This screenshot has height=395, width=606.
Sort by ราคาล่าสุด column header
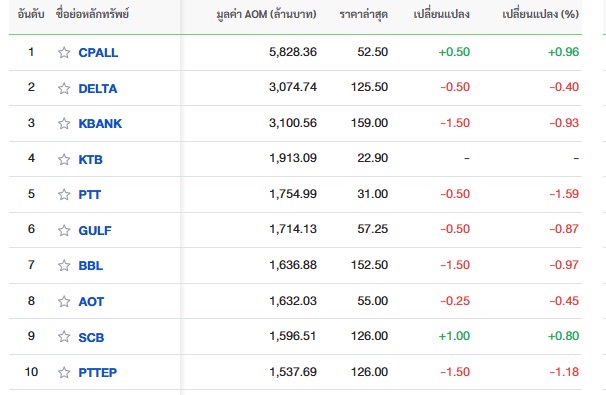point(364,14)
